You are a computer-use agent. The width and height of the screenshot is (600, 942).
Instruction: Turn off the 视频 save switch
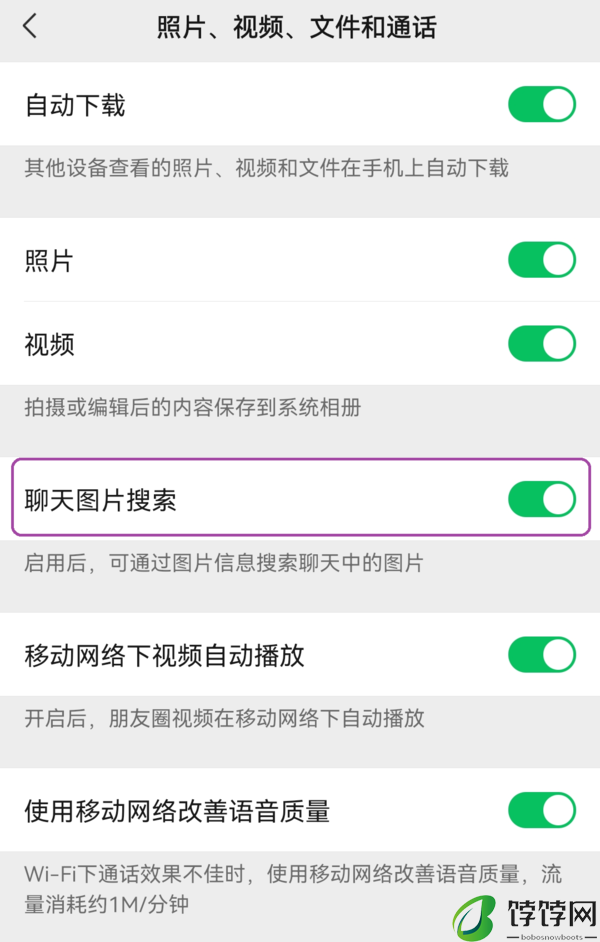tap(542, 344)
